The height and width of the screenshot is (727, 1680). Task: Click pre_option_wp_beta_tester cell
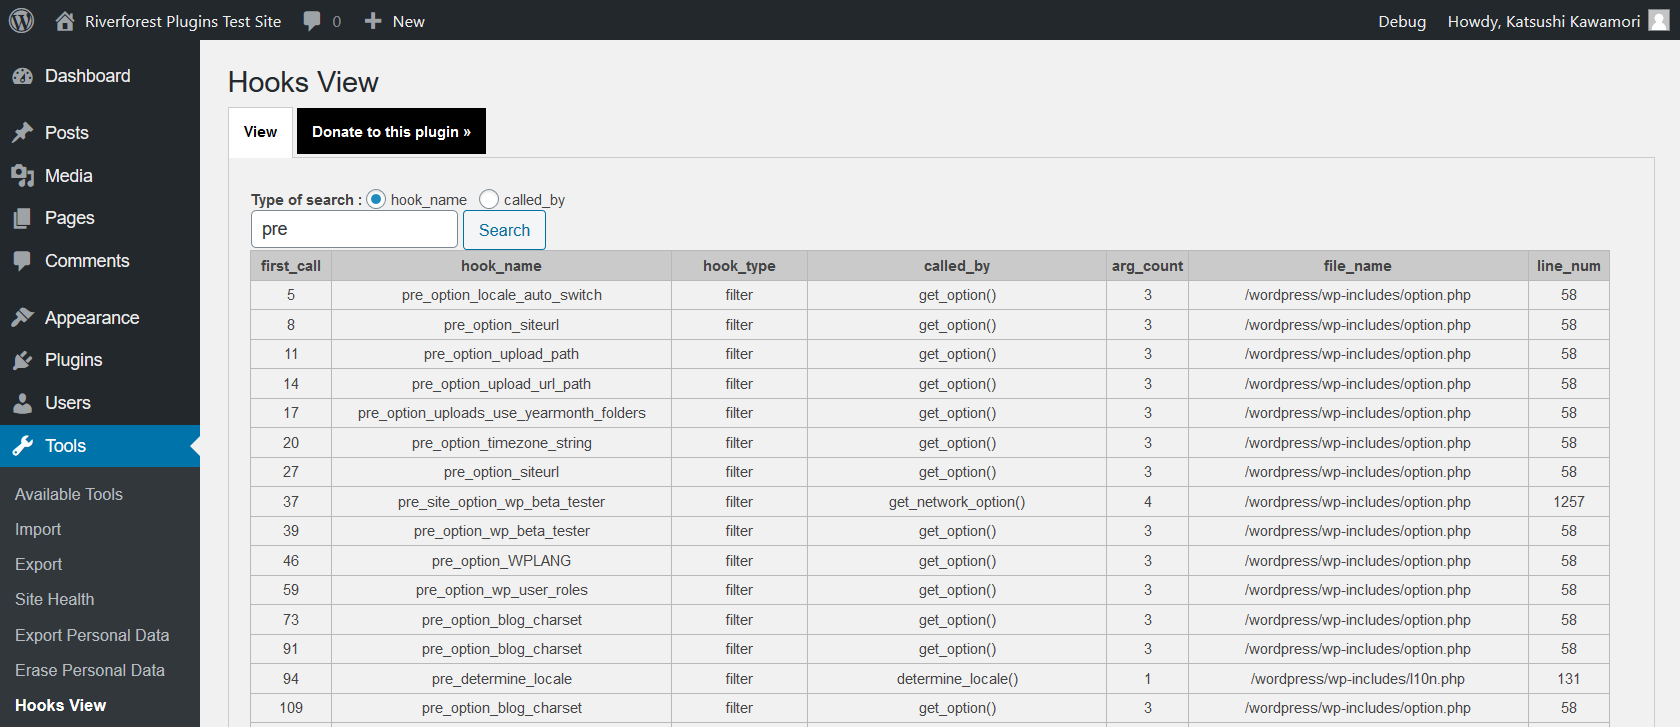tap(501, 531)
